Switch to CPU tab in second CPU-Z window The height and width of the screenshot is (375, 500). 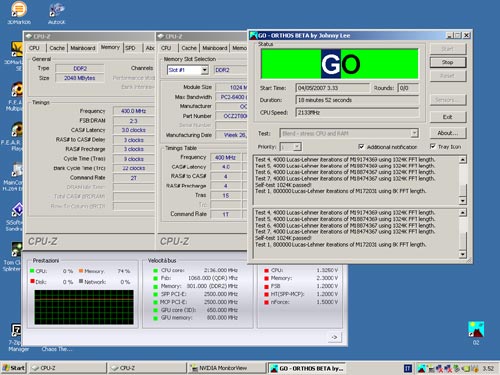click(166, 48)
